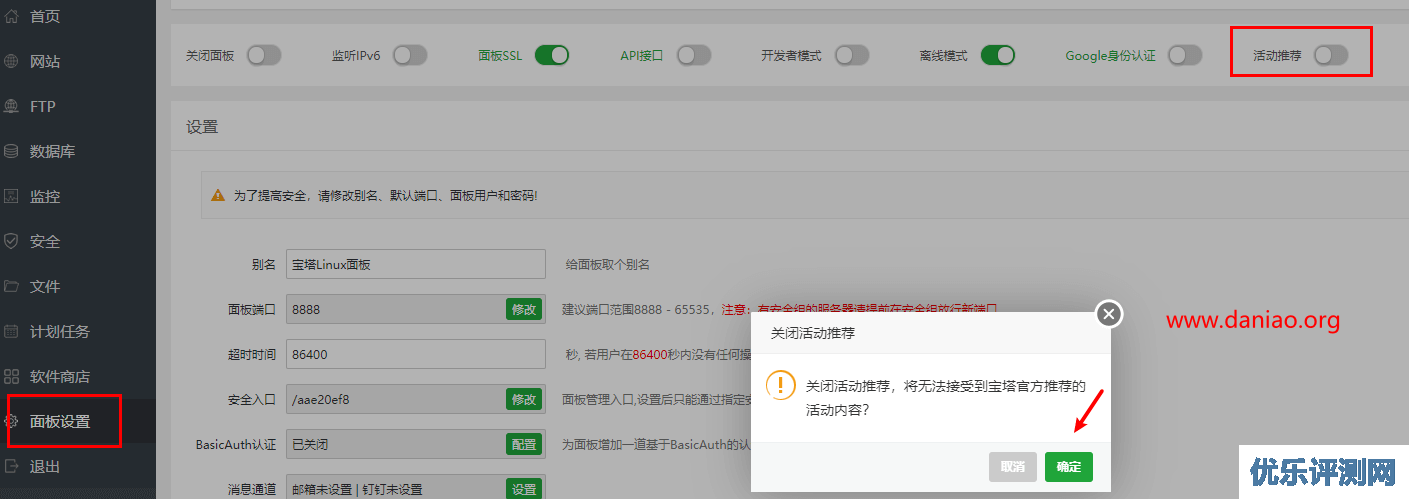Viewport: 1409px width, 499px height.
Task: Click 修改 next to the 面板端口 field
Action: coord(524,309)
